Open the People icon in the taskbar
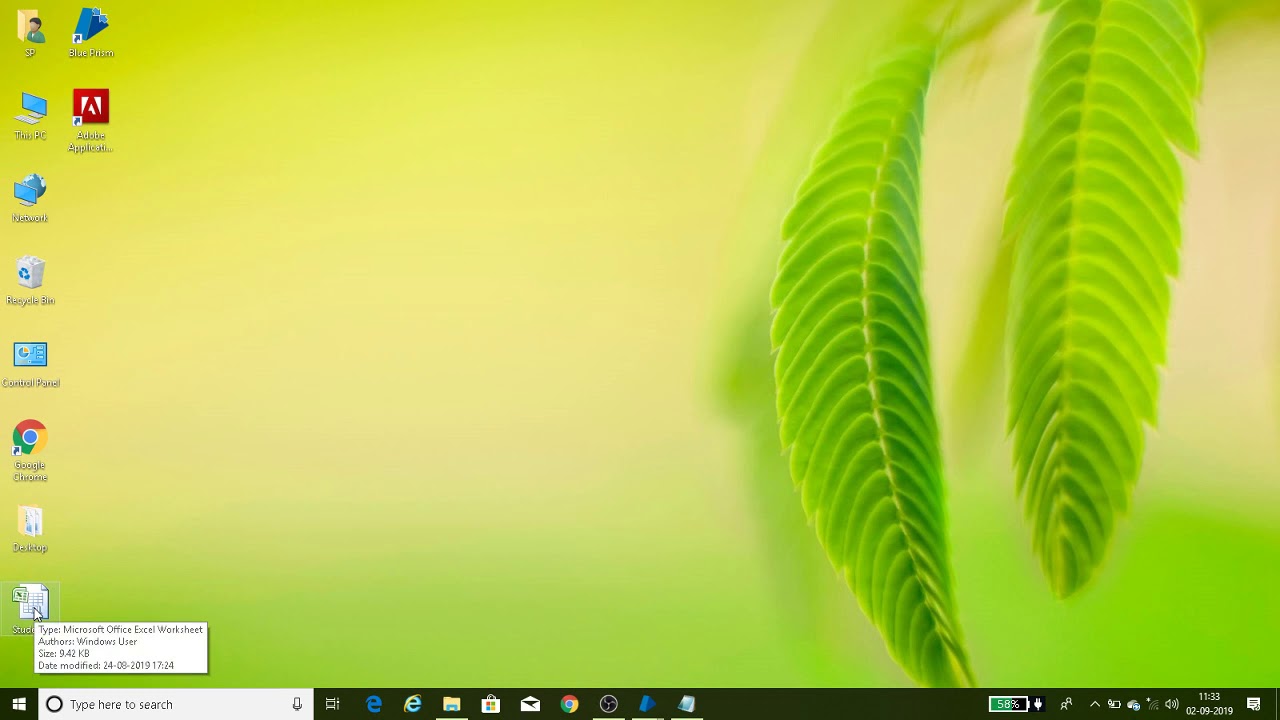1280x720 pixels. pyautogui.click(x=1066, y=704)
